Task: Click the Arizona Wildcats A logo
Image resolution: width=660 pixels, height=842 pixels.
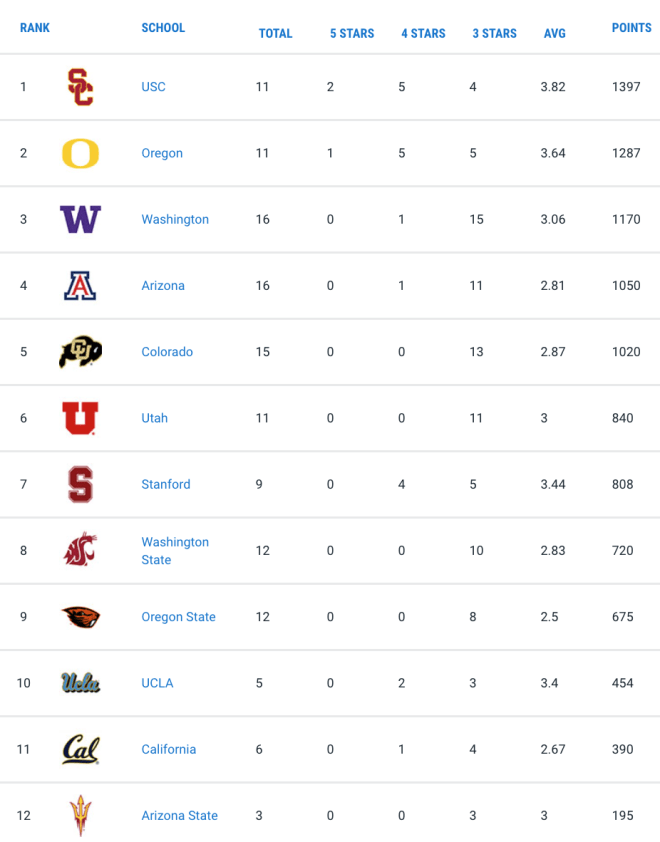Action: coord(80,286)
